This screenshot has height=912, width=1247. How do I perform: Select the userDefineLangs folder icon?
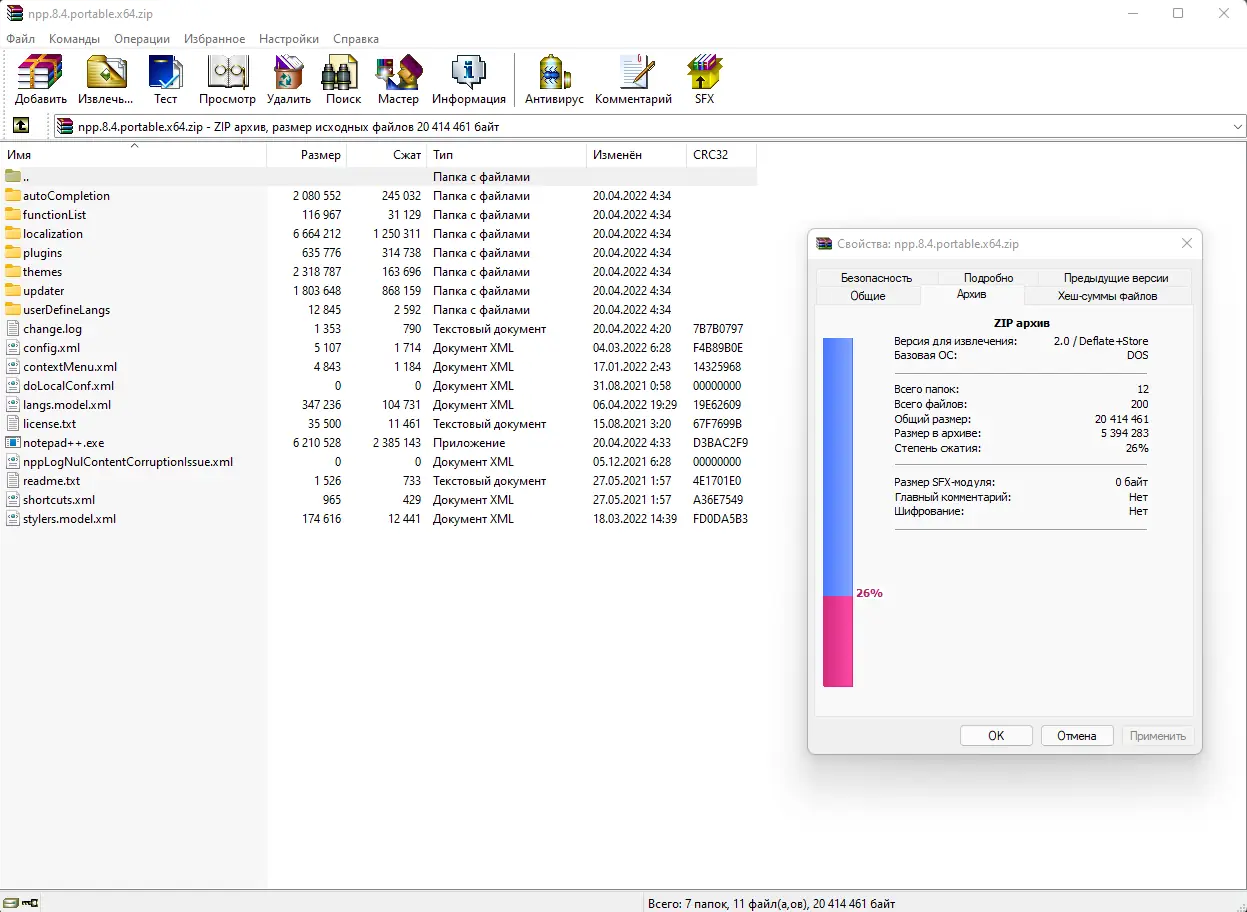pos(13,310)
